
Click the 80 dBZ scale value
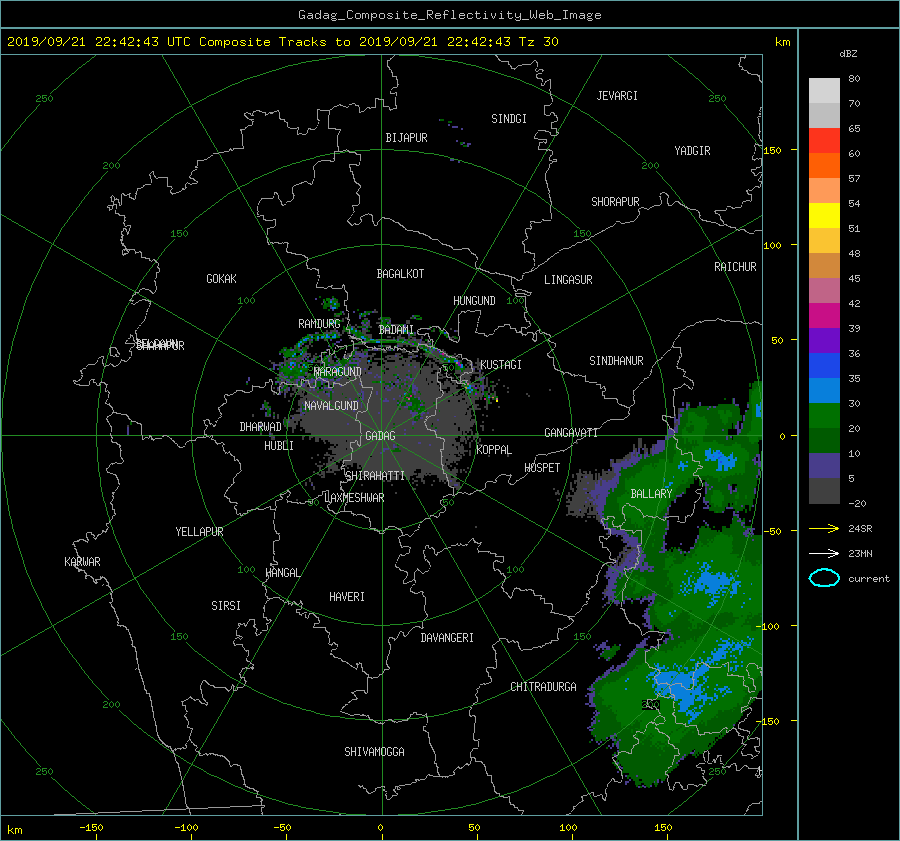coord(854,79)
